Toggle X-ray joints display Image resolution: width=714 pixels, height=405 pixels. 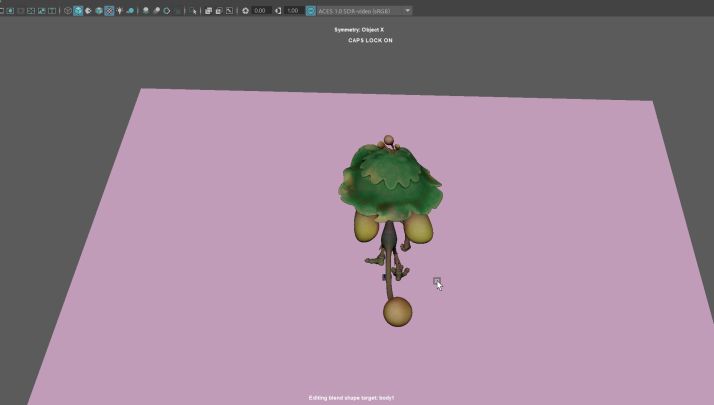[x=229, y=10]
